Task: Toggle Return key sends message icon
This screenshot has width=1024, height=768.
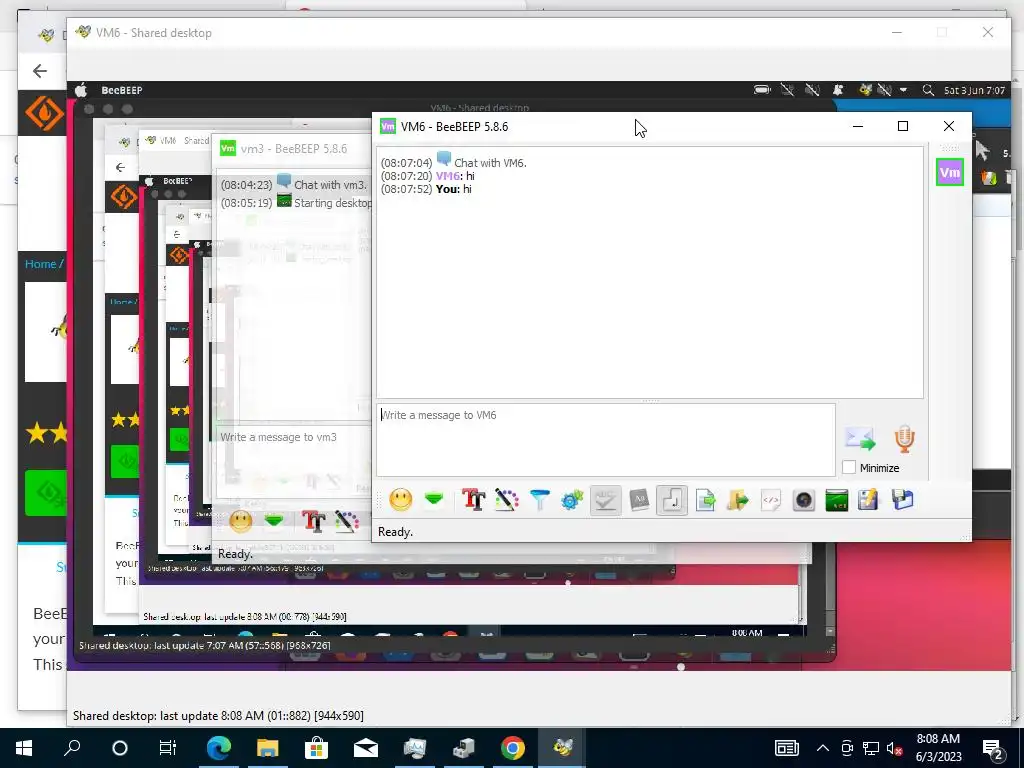Action: 672,500
